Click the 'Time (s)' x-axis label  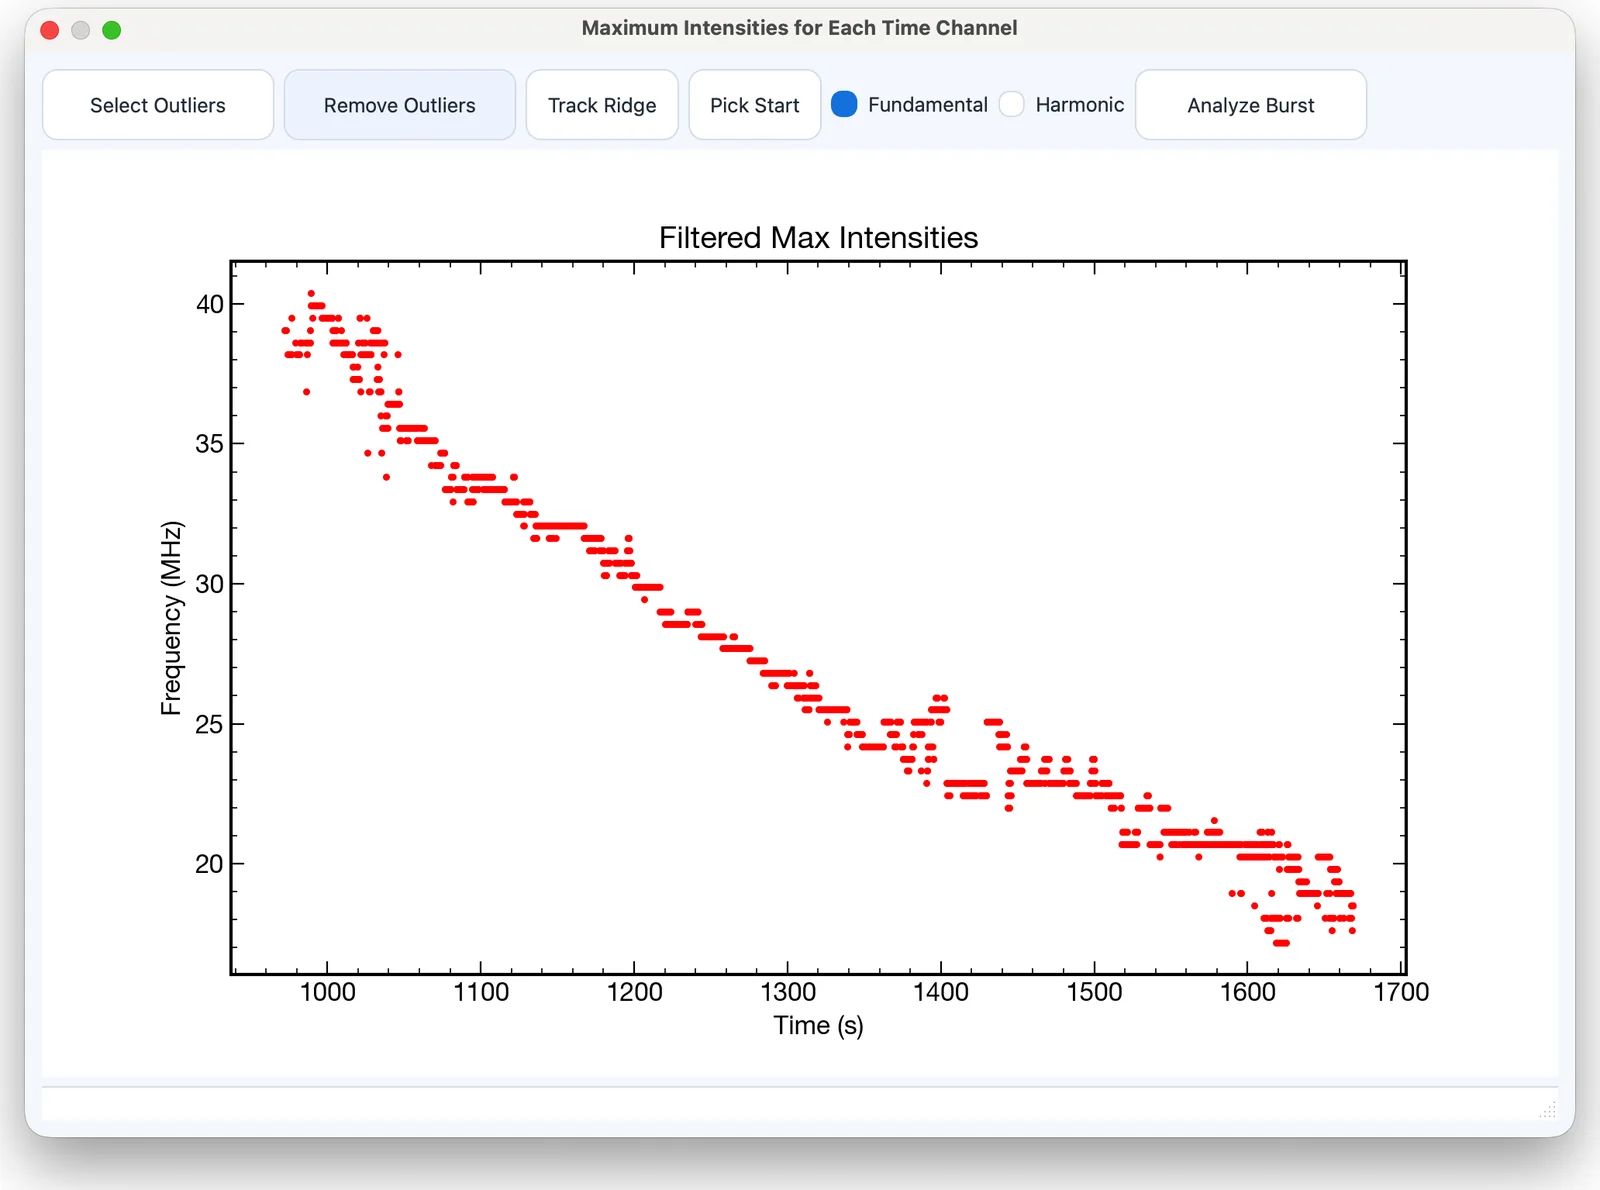tap(818, 1025)
